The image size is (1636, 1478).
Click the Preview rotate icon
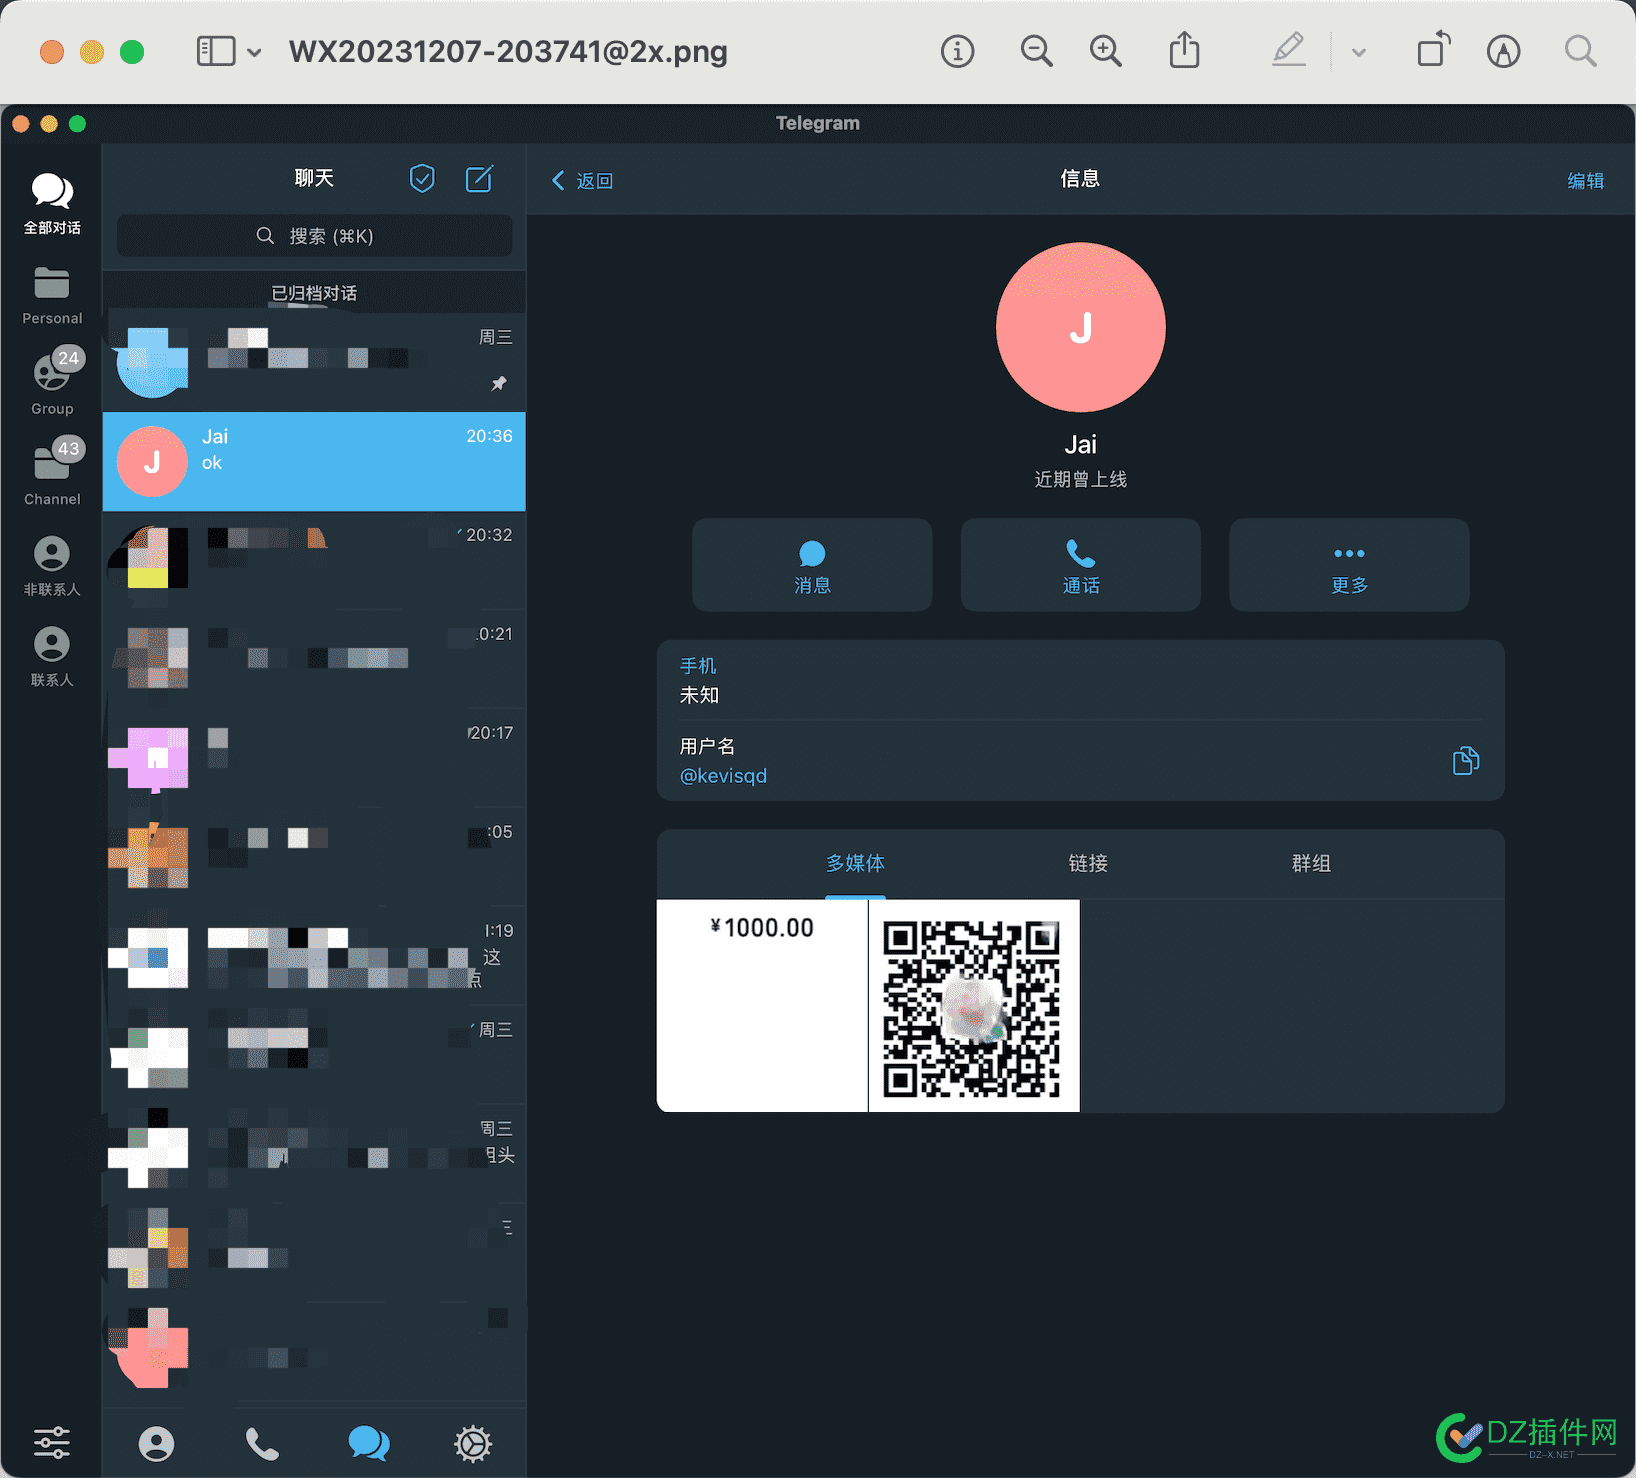[1433, 50]
